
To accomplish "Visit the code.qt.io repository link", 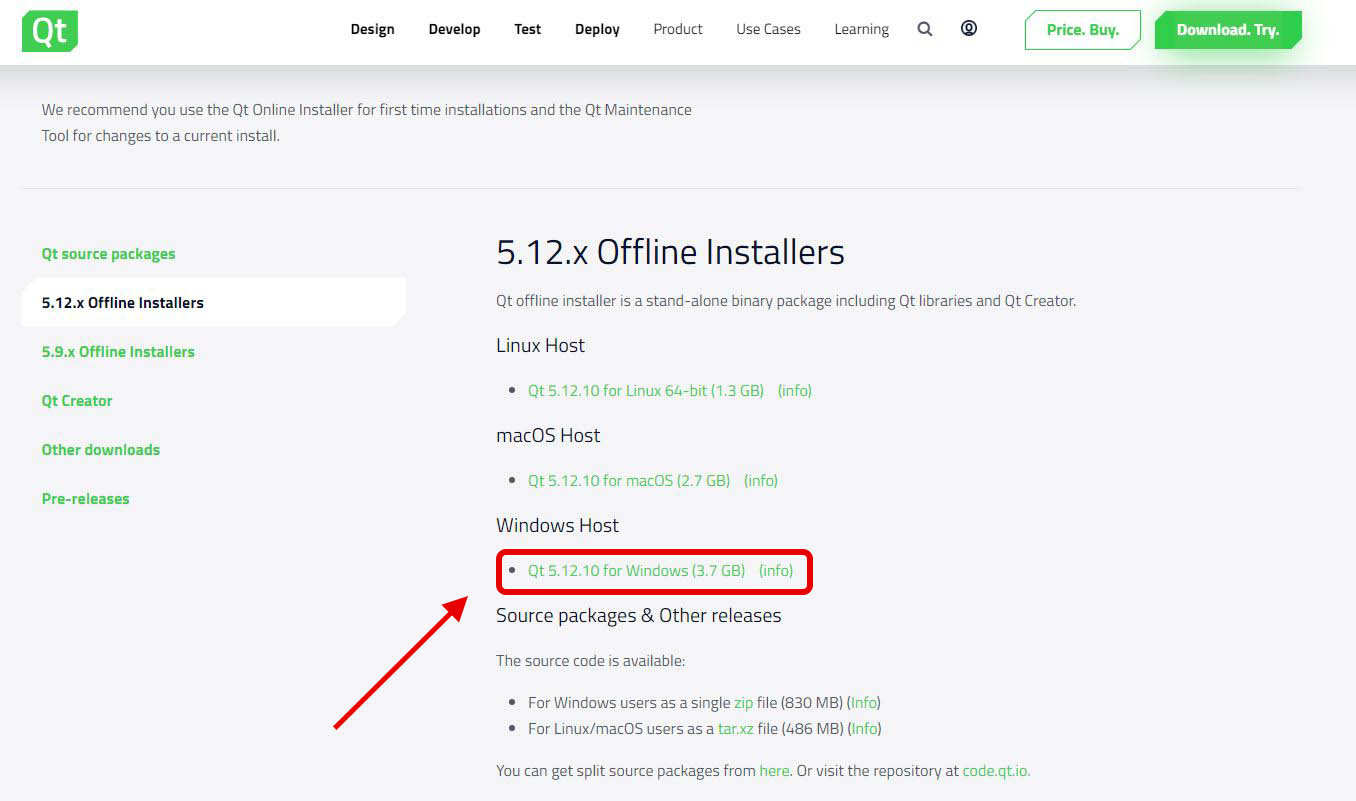I will point(996,771).
